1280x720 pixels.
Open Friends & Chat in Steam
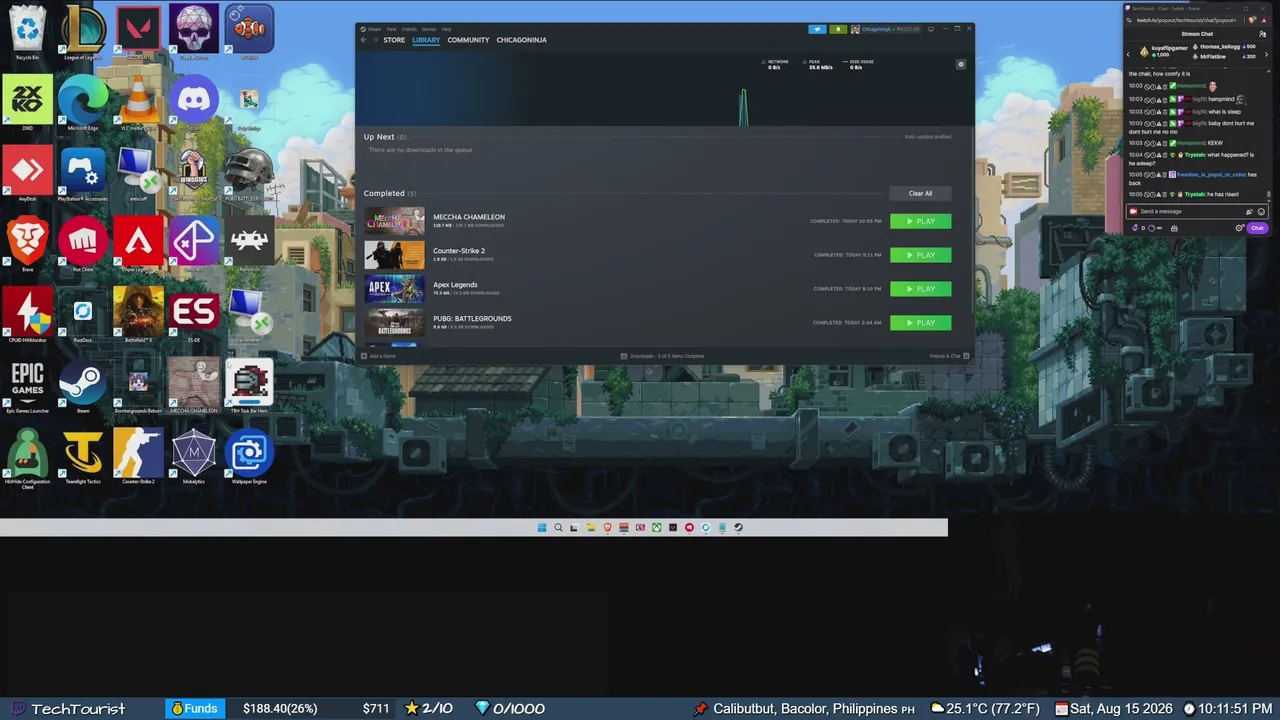point(949,356)
